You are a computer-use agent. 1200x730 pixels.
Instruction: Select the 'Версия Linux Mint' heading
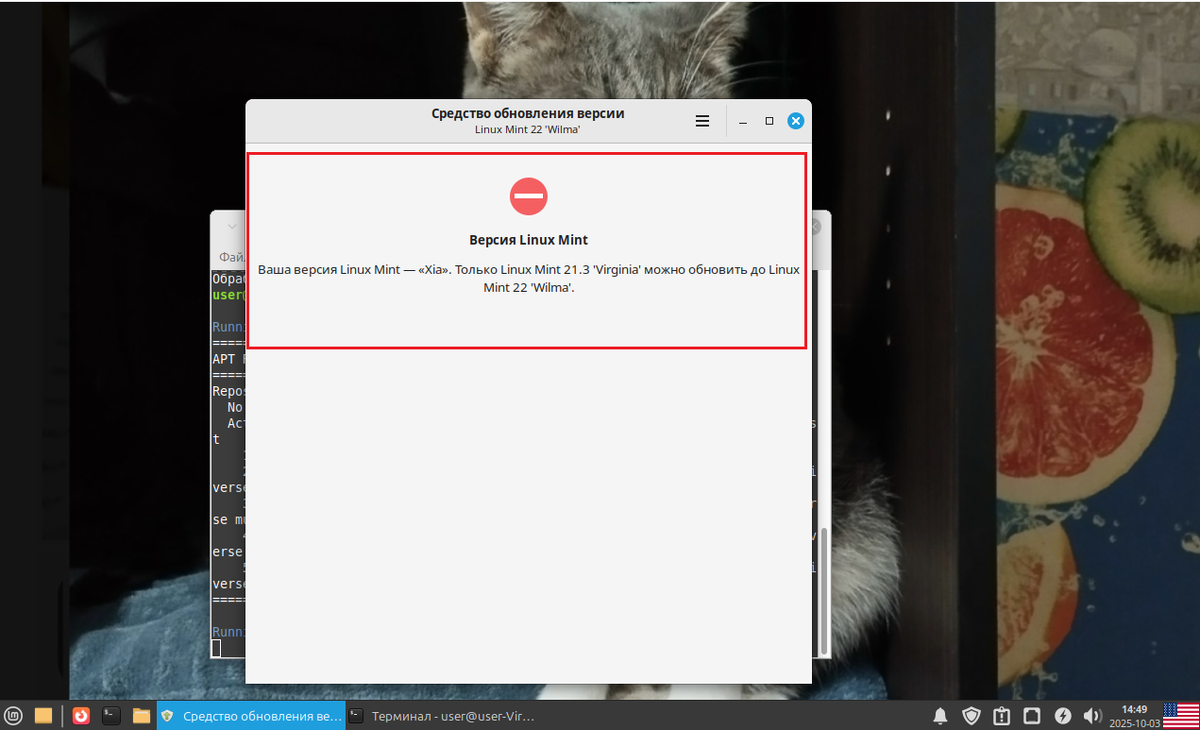528,240
